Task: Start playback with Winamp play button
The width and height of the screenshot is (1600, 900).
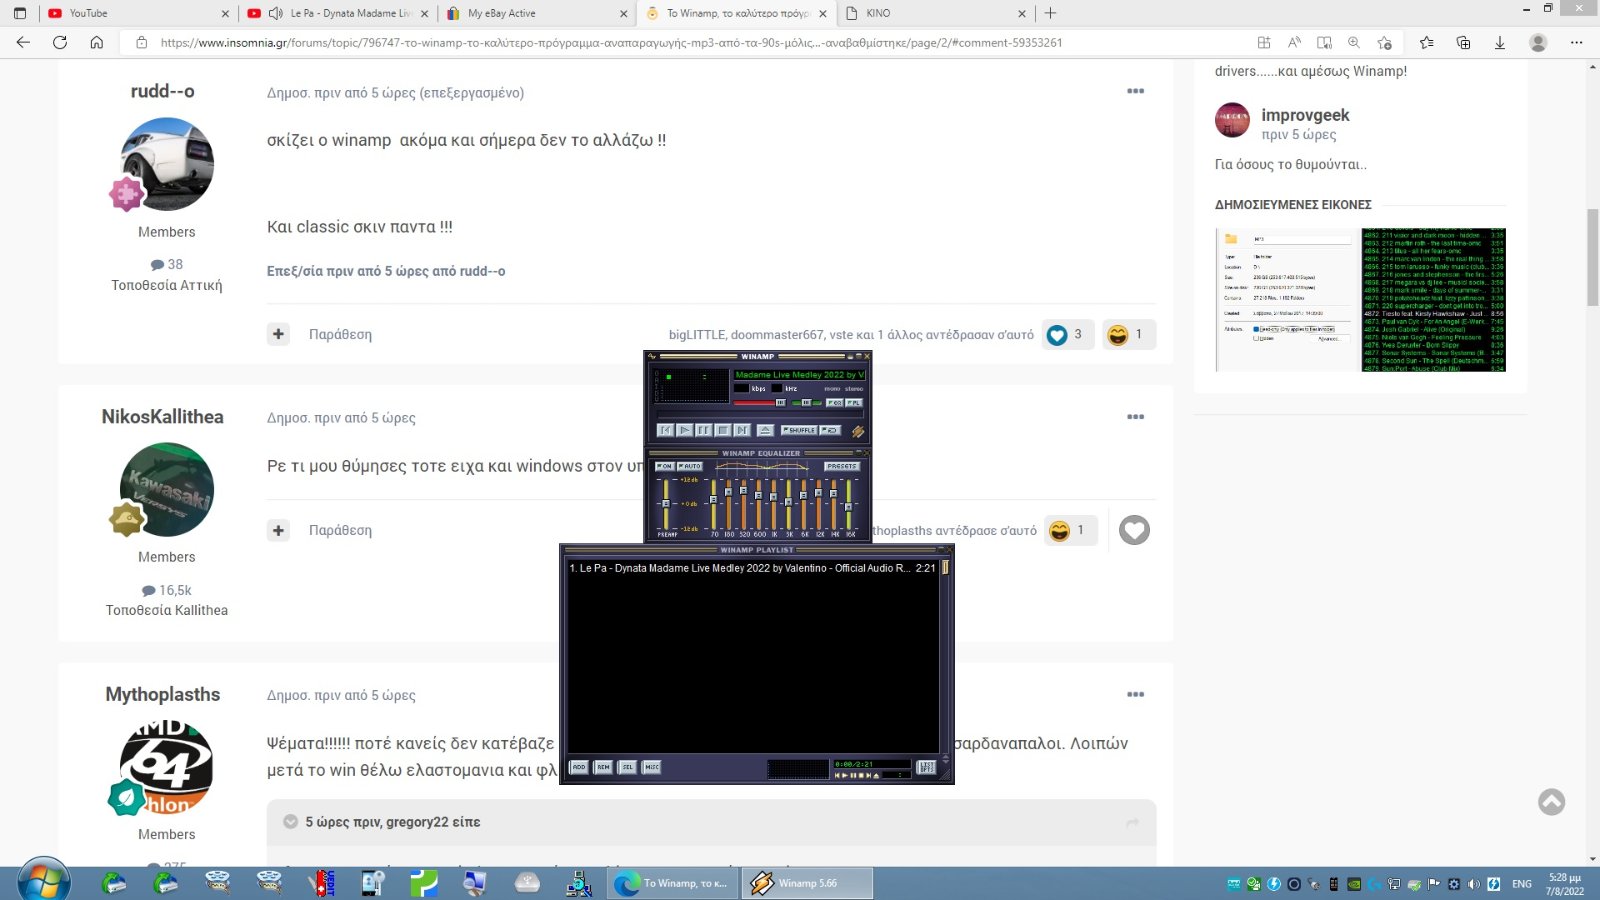Action: point(685,430)
